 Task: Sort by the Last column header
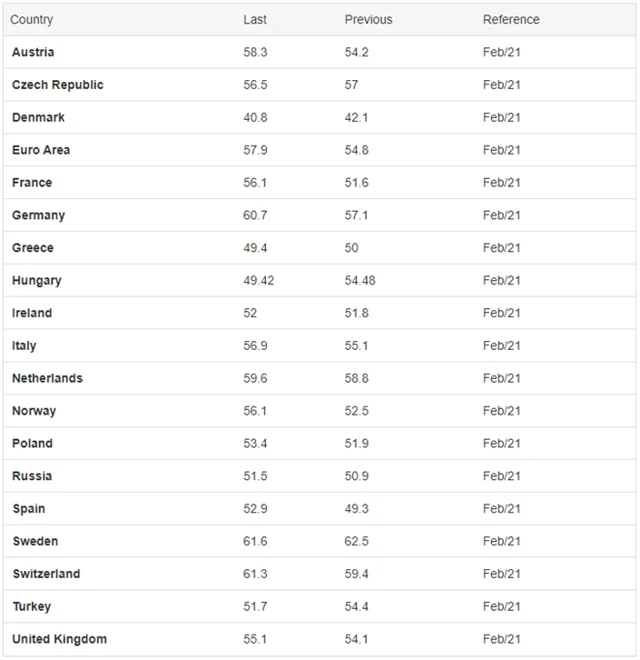coord(255,19)
